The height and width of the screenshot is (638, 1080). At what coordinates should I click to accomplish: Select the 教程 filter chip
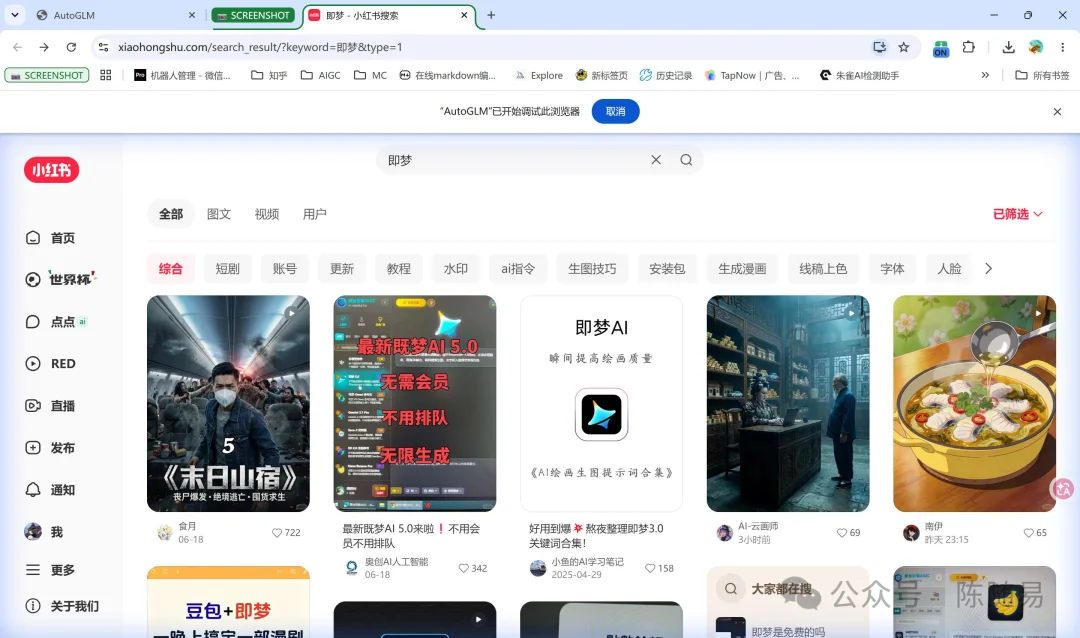[x=399, y=269]
